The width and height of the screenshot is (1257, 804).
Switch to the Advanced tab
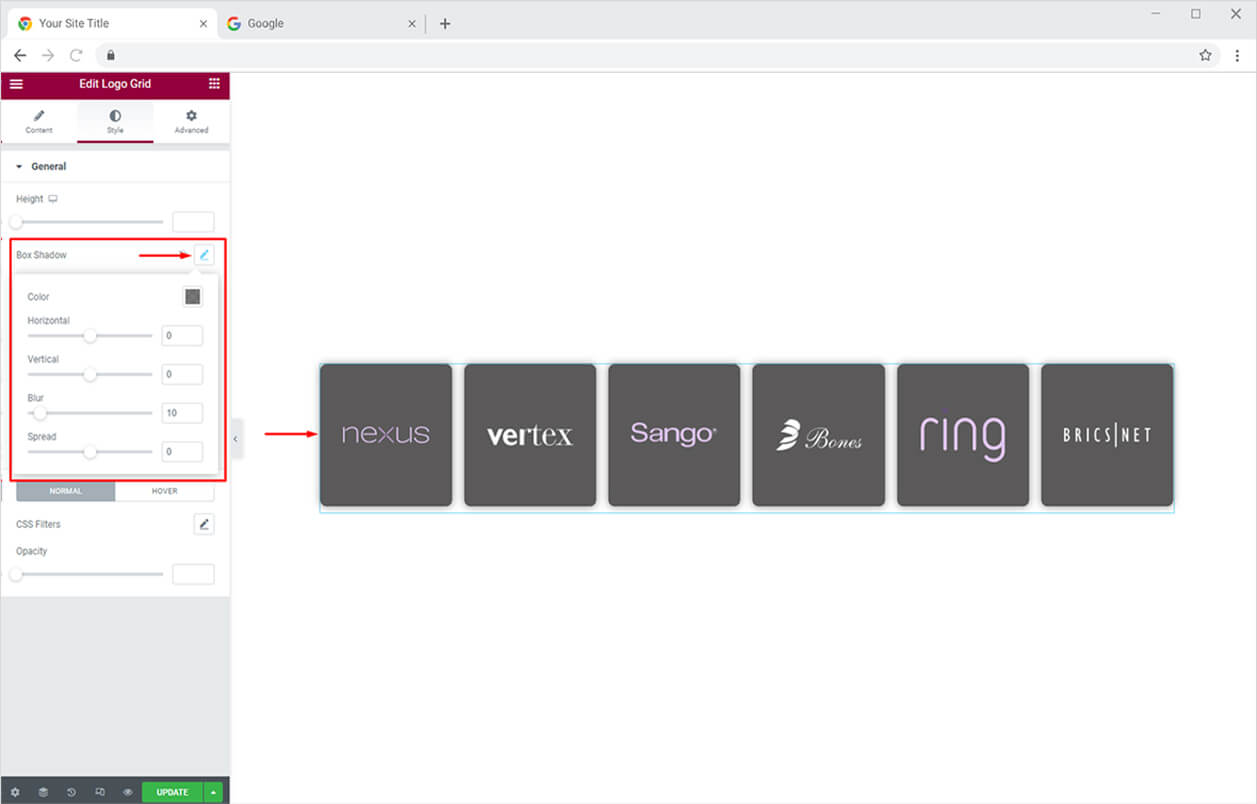point(191,122)
